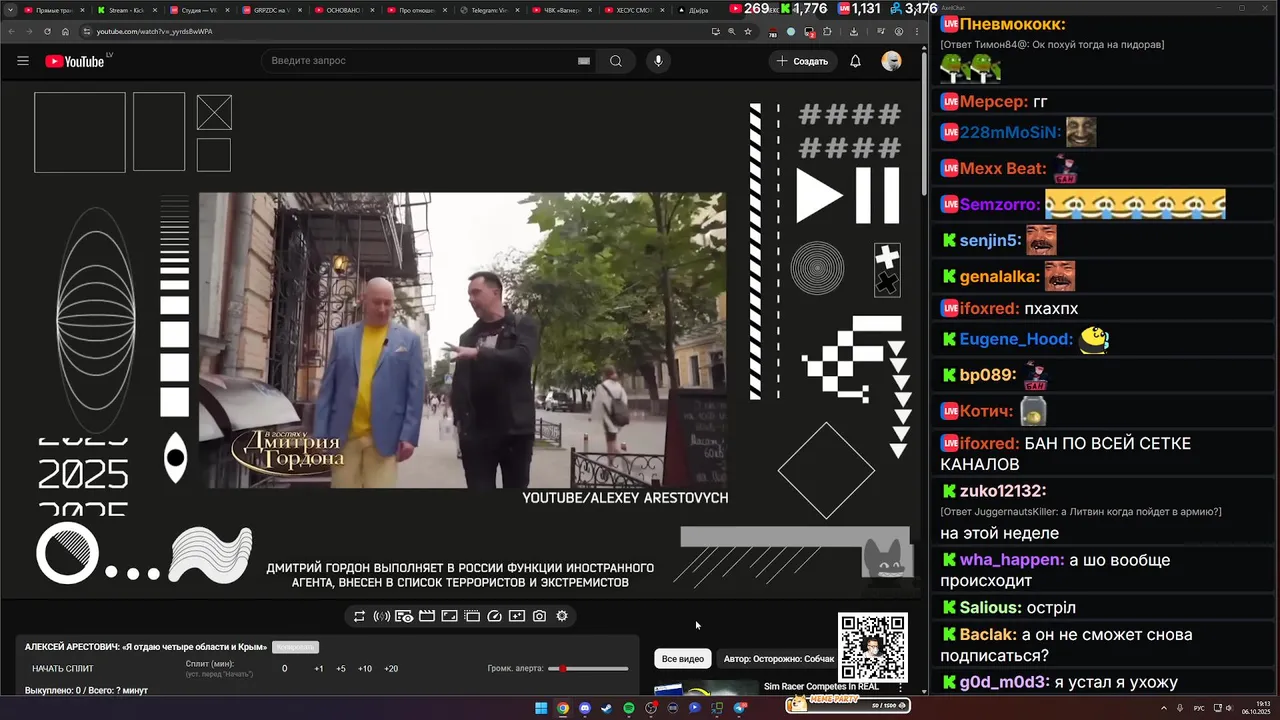Go back in the browser
Image resolution: width=1280 pixels, height=720 pixels.
11,31
